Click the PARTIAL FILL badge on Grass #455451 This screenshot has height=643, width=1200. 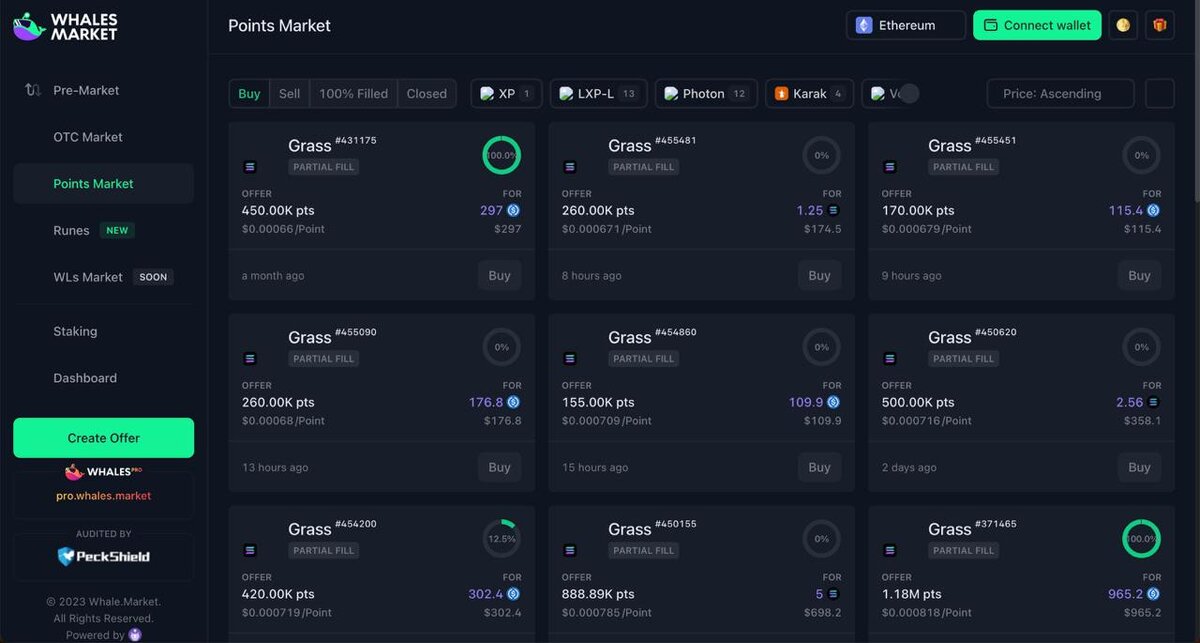964,167
